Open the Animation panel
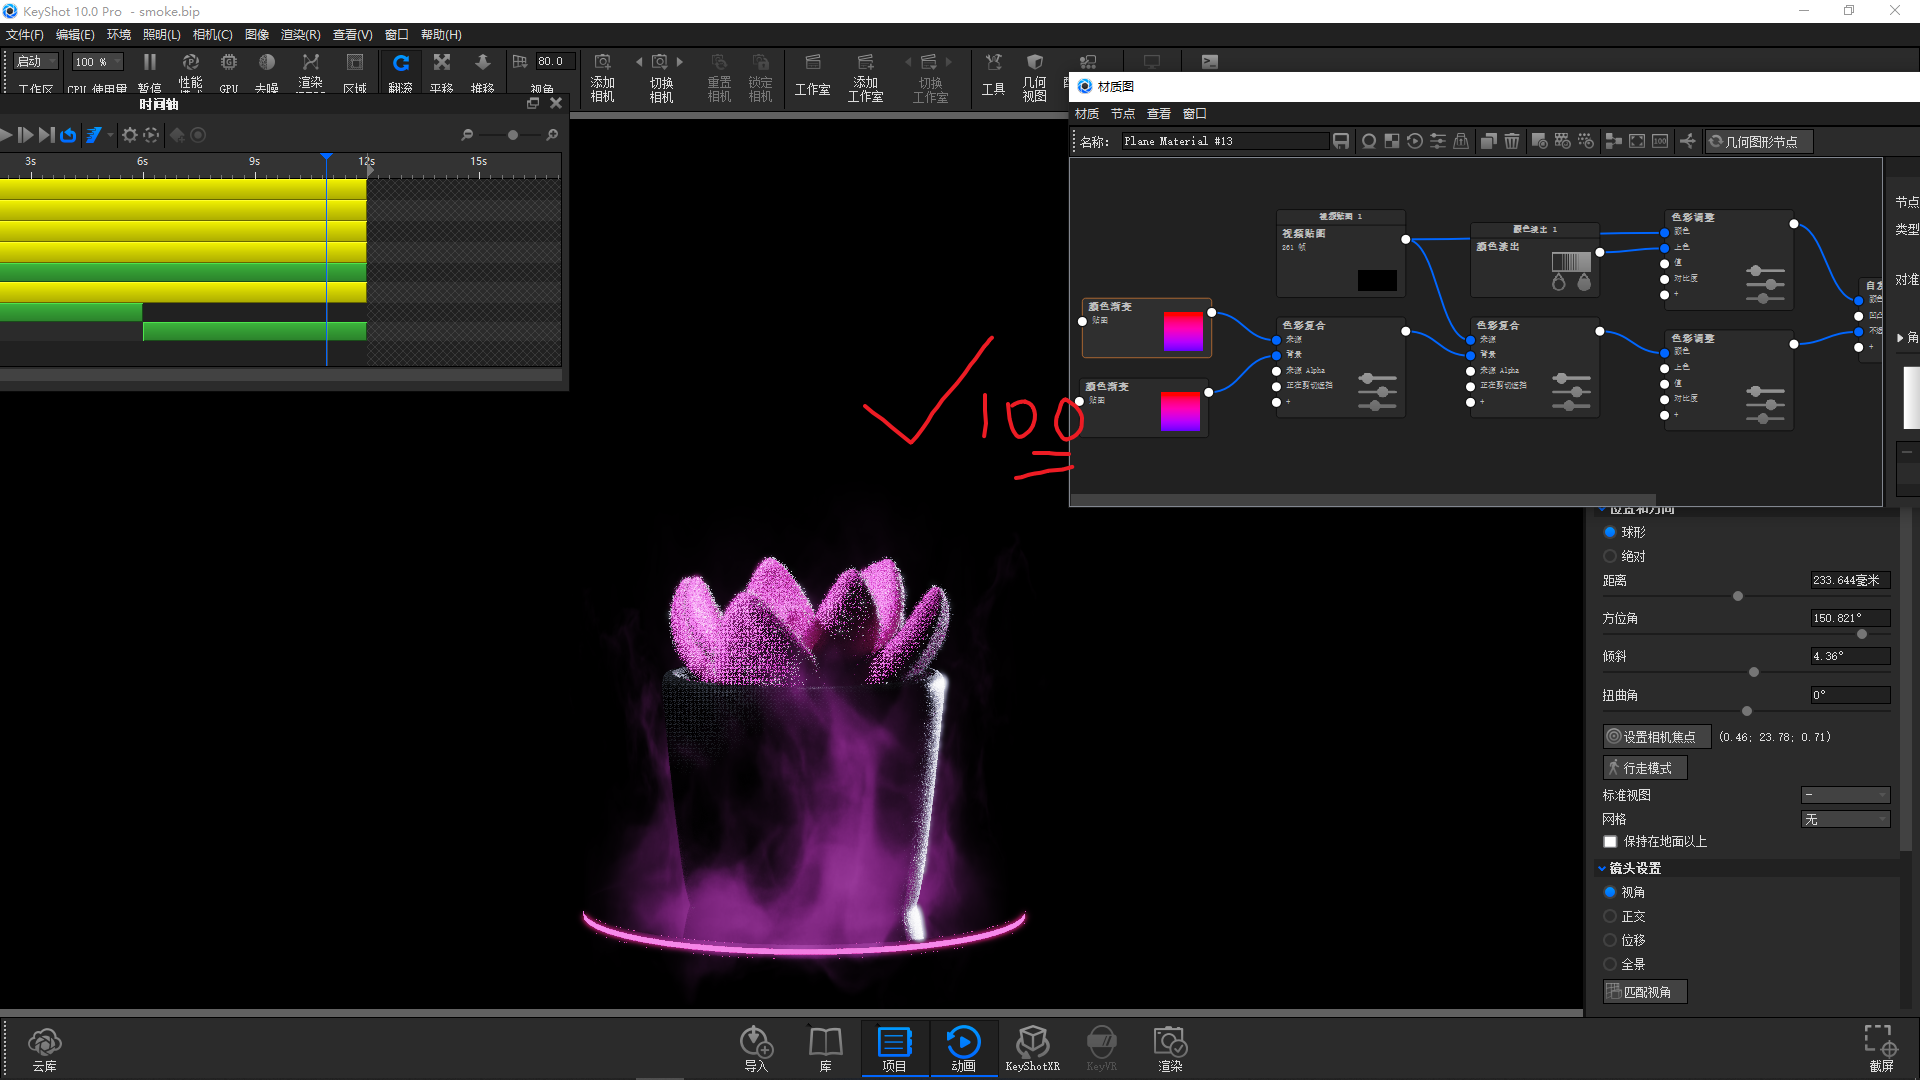Viewport: 1920px width, 1080px height. pos(963,1048)
